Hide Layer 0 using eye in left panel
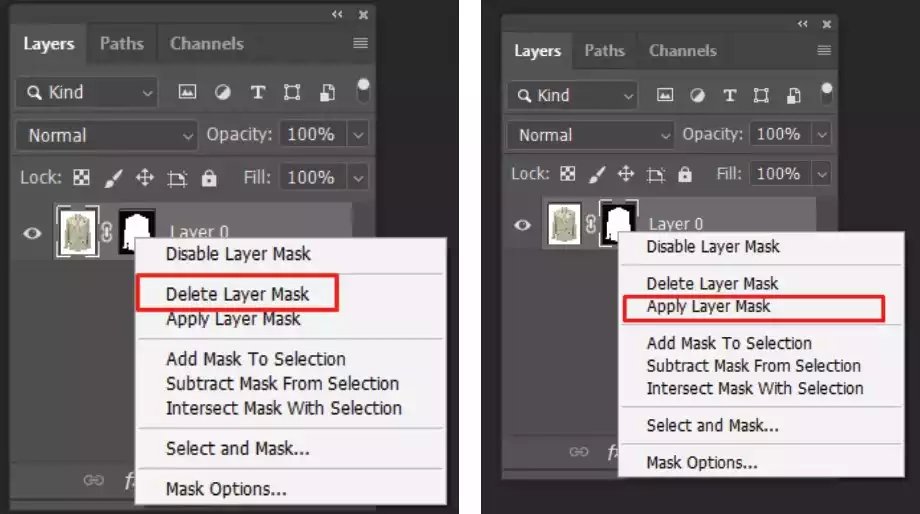This screenshot has height=514, width=920. pos(32,234)
